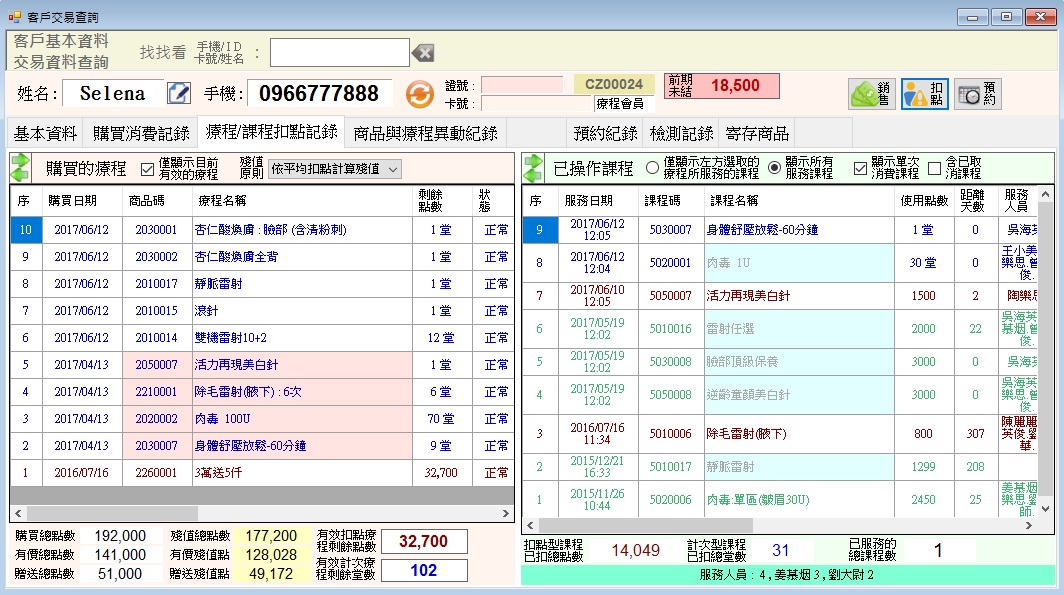Click the 扣點 deduct points button

(924, 93)
